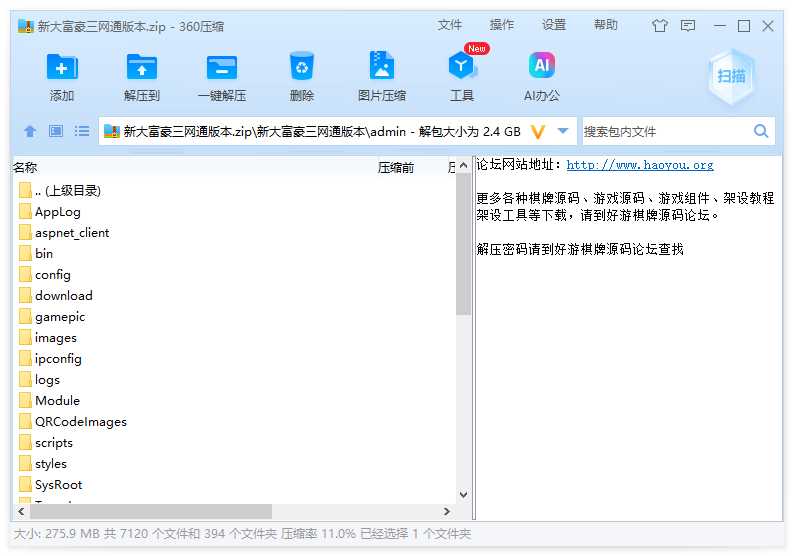The image size is (794, 556).
Task: Select the ipconfig folder icon
Action: (x=25, y=359)
